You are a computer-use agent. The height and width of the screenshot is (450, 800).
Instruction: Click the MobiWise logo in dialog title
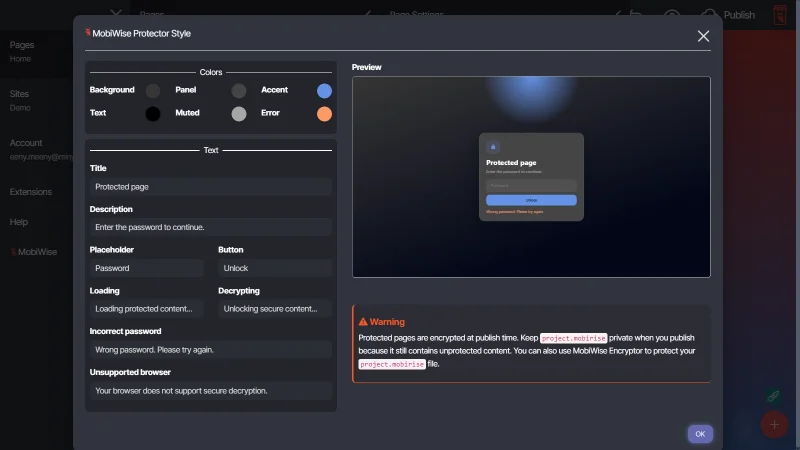coord(88,33)
